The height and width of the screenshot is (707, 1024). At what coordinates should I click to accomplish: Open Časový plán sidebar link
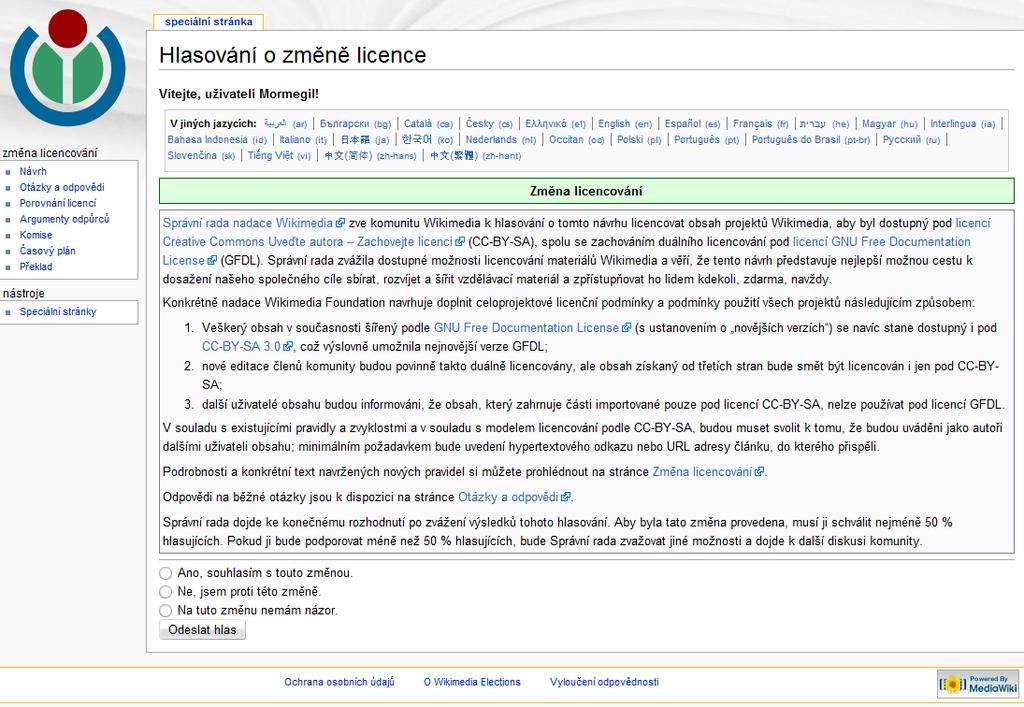point(48,251)
